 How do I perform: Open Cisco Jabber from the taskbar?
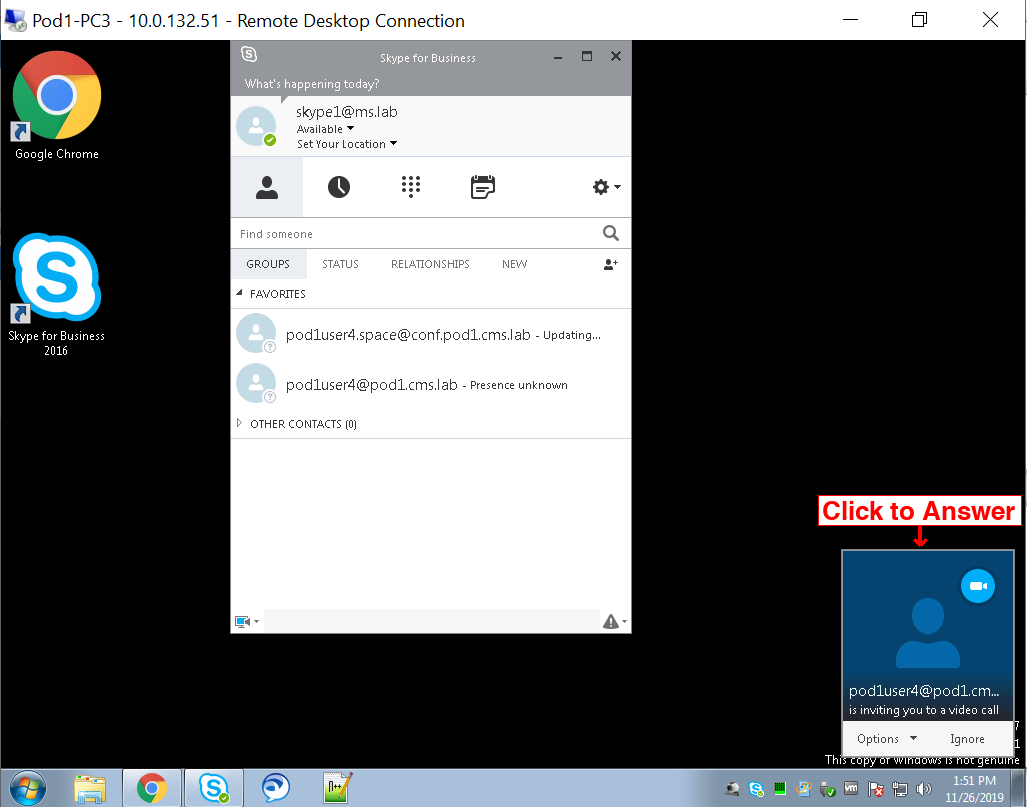click(x=276, y=788)
